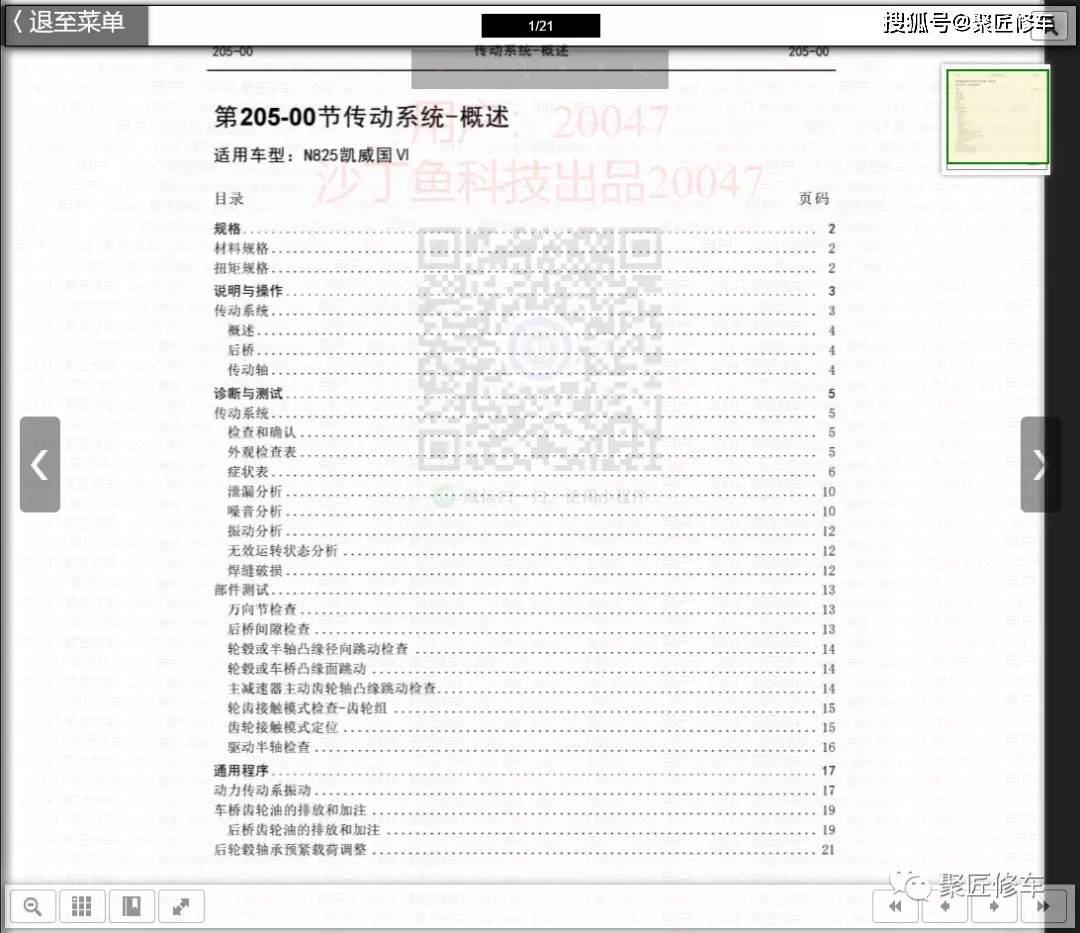Click the 目录 column heading

tap(229, 199)
